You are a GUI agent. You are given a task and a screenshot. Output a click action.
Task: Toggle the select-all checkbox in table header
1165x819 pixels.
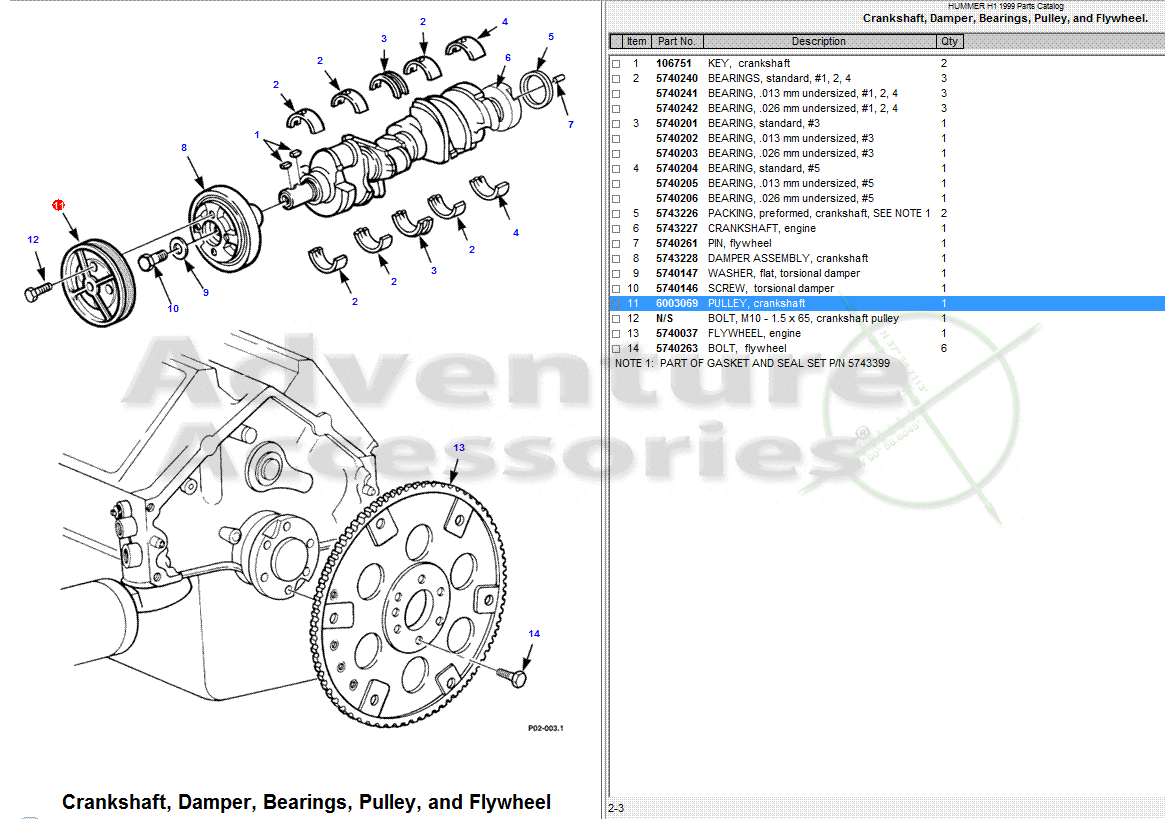click(x=616, y=42)
